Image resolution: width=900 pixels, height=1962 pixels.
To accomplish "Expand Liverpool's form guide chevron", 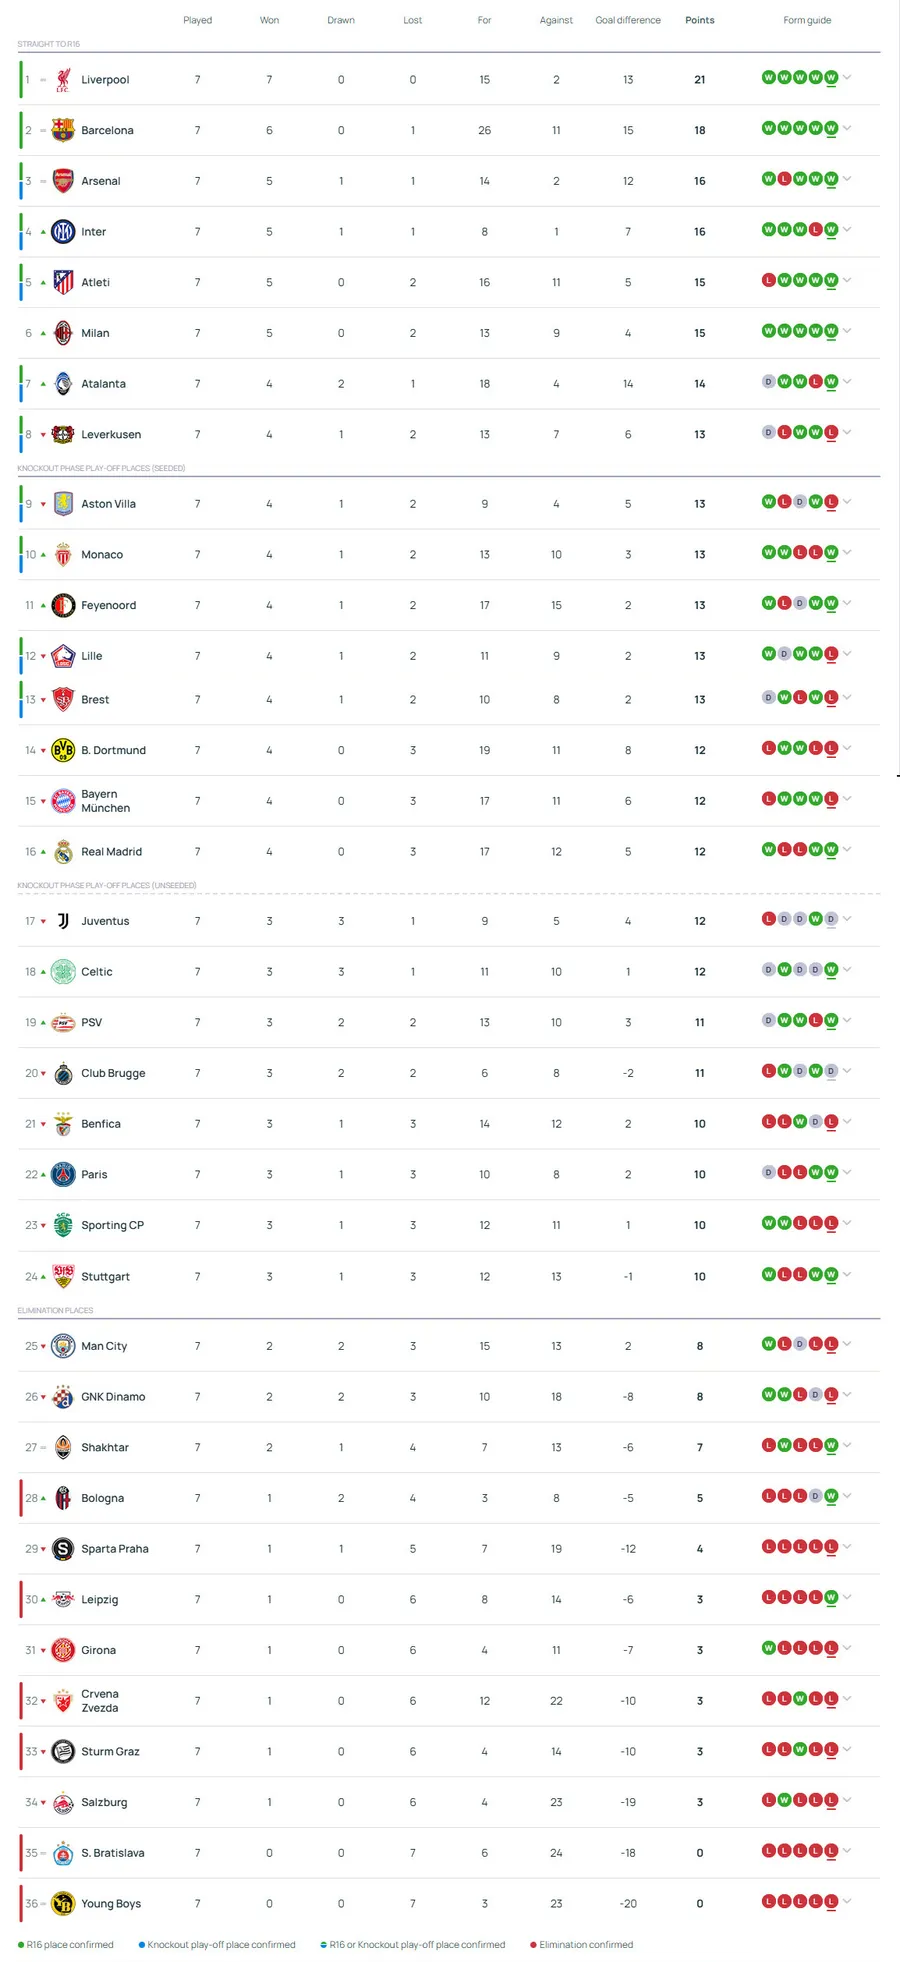I will pyautogui.click(x=847, y=77).
